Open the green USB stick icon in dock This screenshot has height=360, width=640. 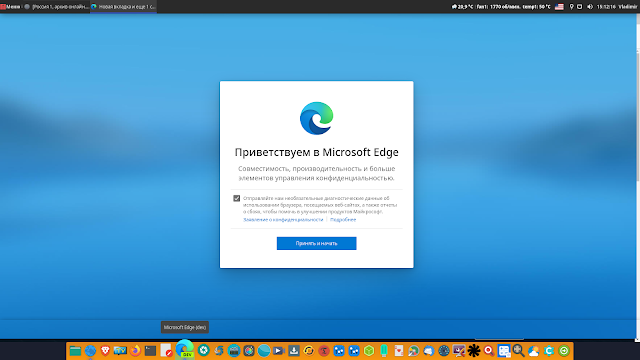384,351
